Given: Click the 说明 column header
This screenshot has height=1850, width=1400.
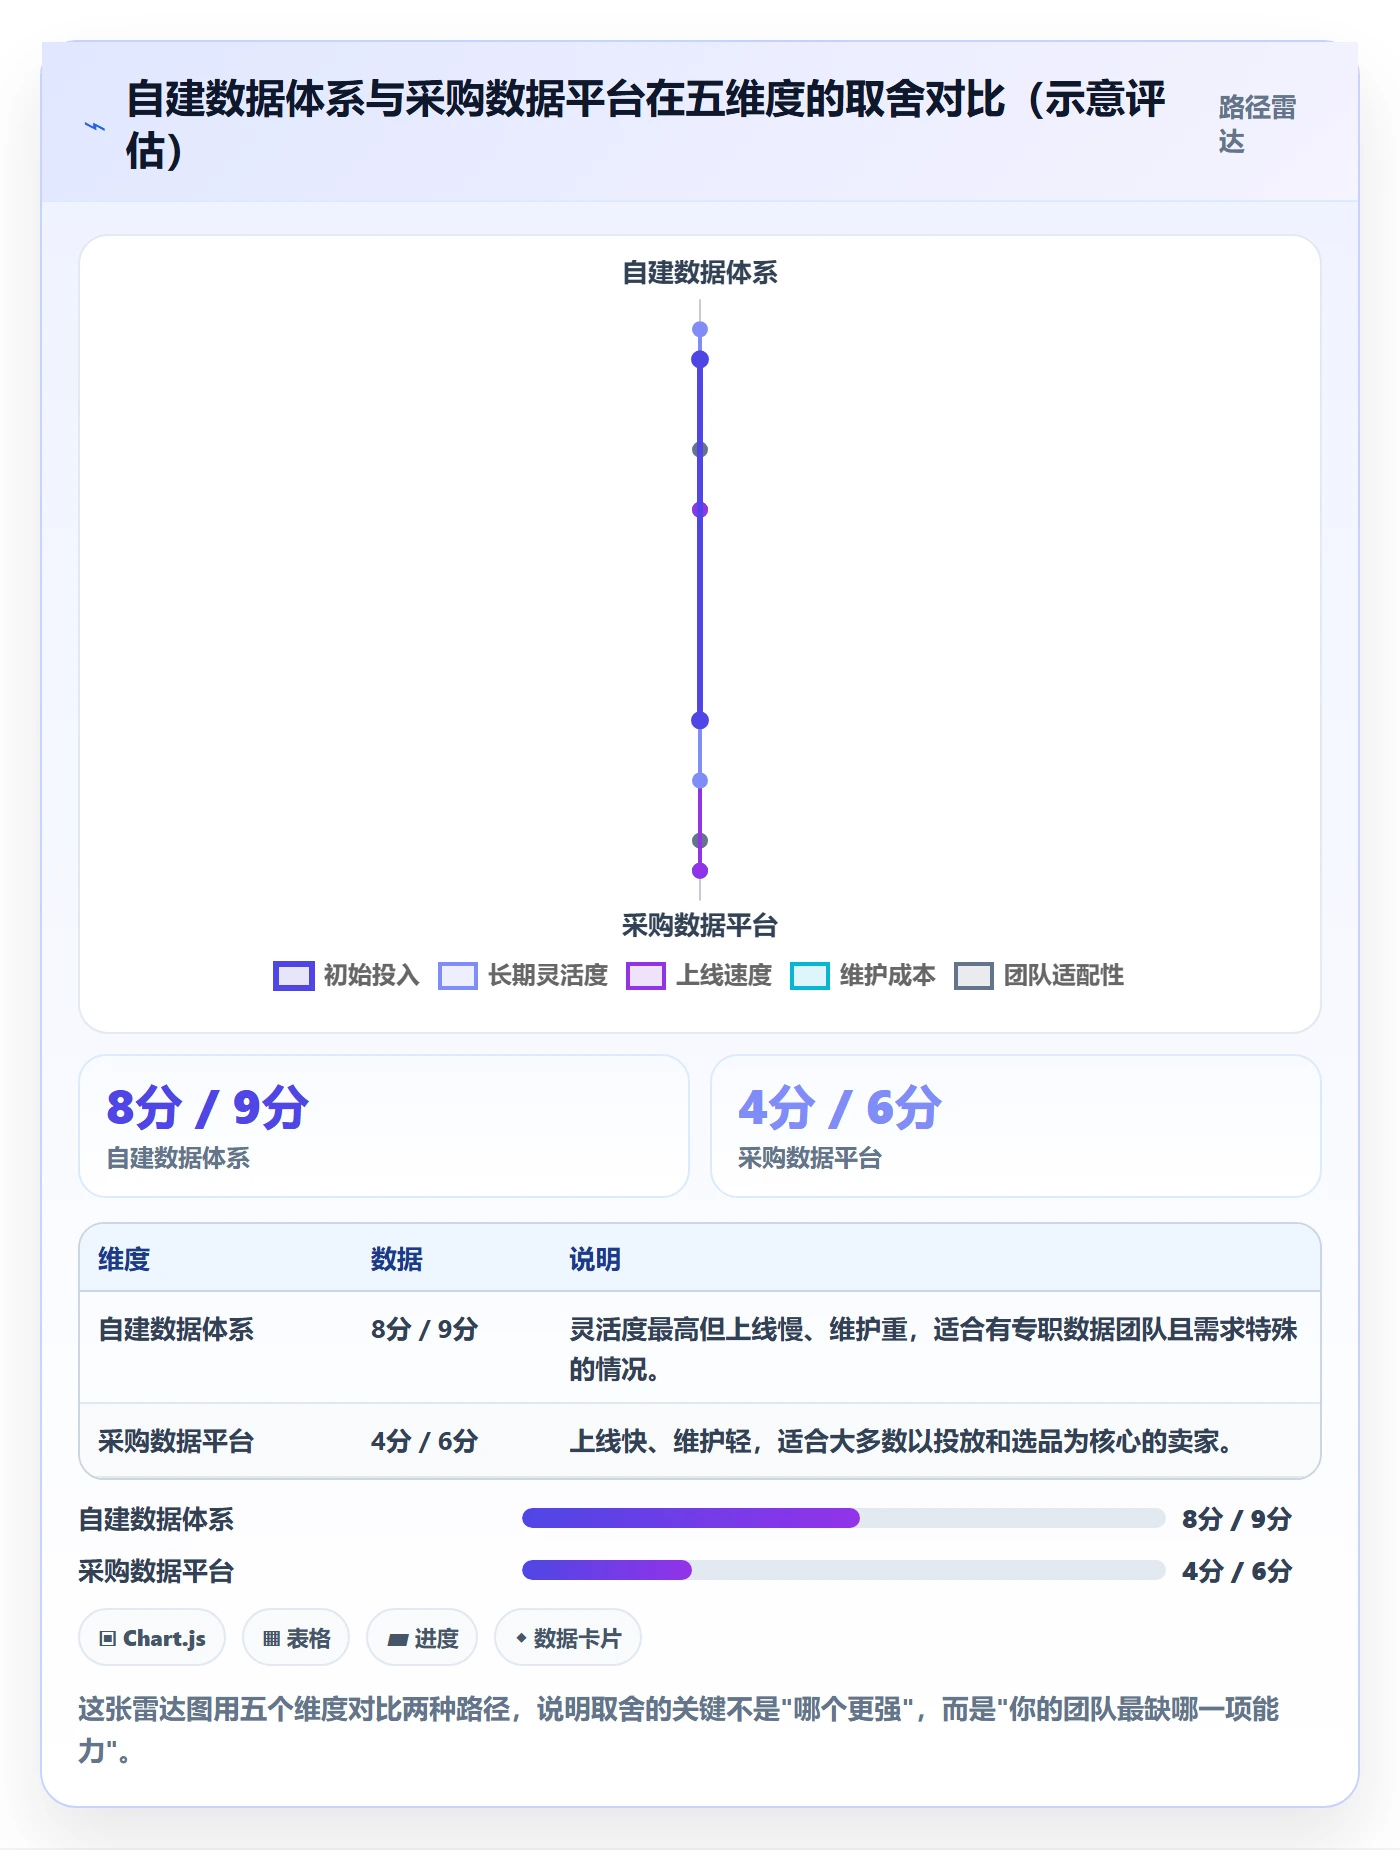Looking at the screenshot, I should (595, 1259).
